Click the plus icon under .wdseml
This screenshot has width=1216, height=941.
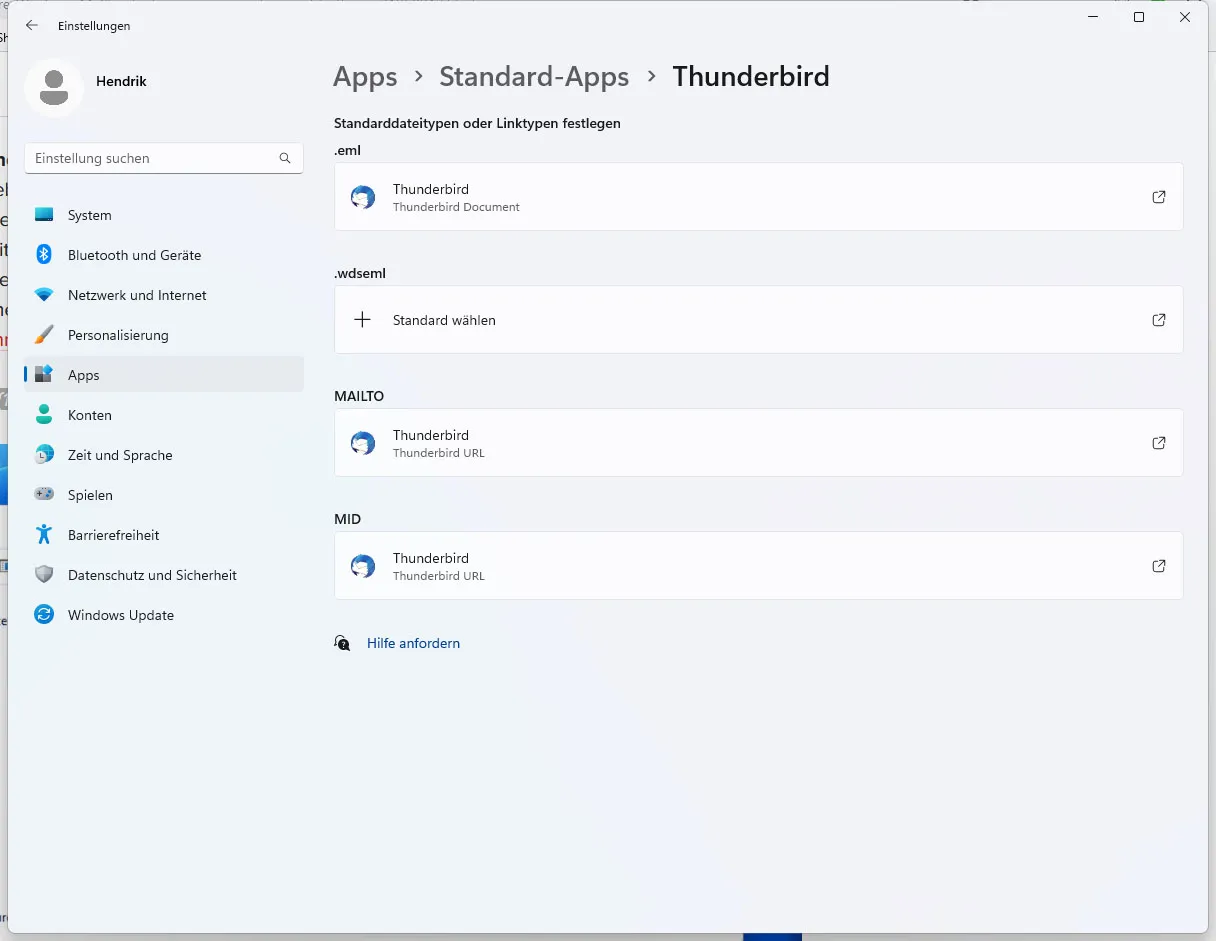pos(363,320)
